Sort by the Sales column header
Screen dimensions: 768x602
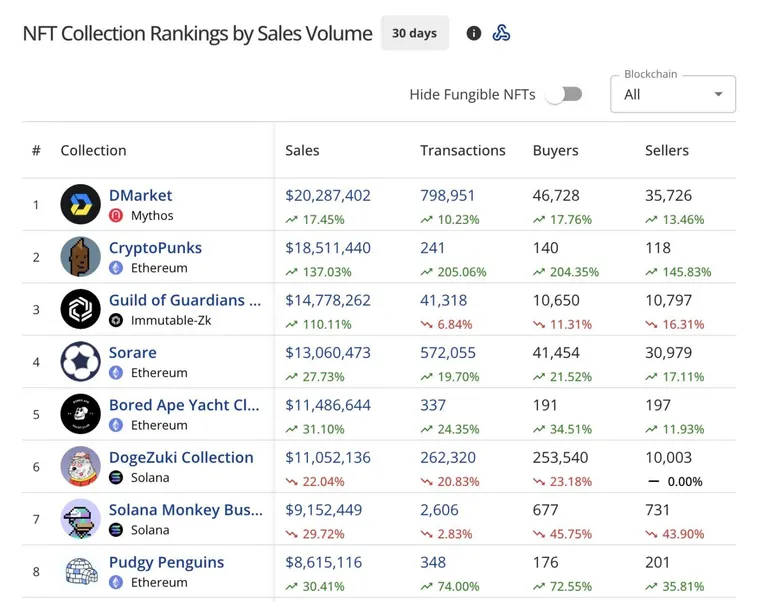(302, 150)
